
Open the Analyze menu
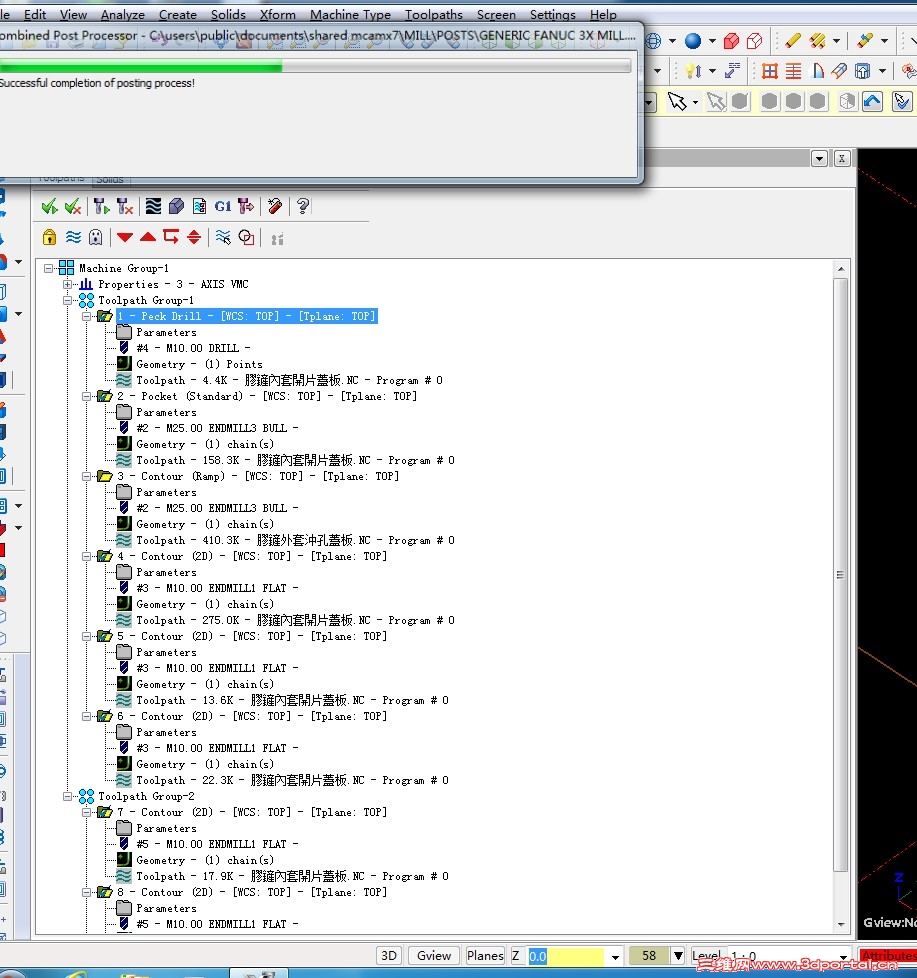tap(123, 14)
